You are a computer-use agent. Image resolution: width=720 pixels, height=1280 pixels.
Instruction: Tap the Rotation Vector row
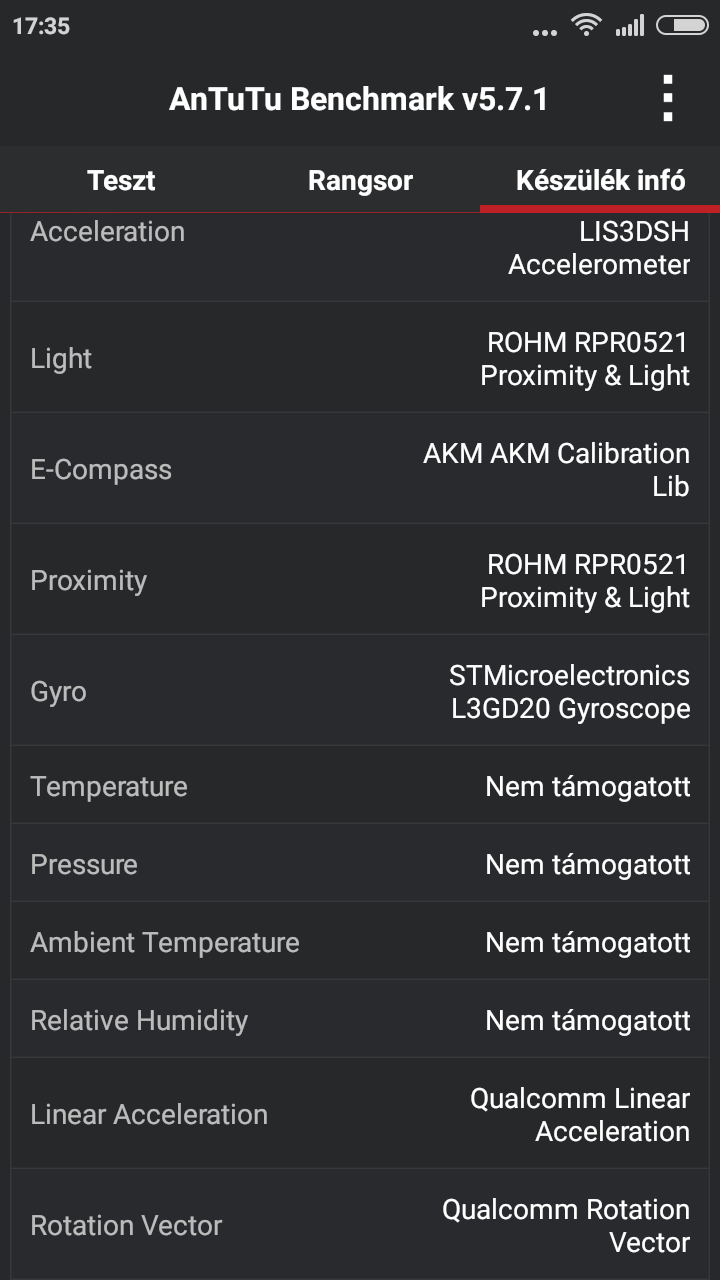click(x=360, y=1226)
